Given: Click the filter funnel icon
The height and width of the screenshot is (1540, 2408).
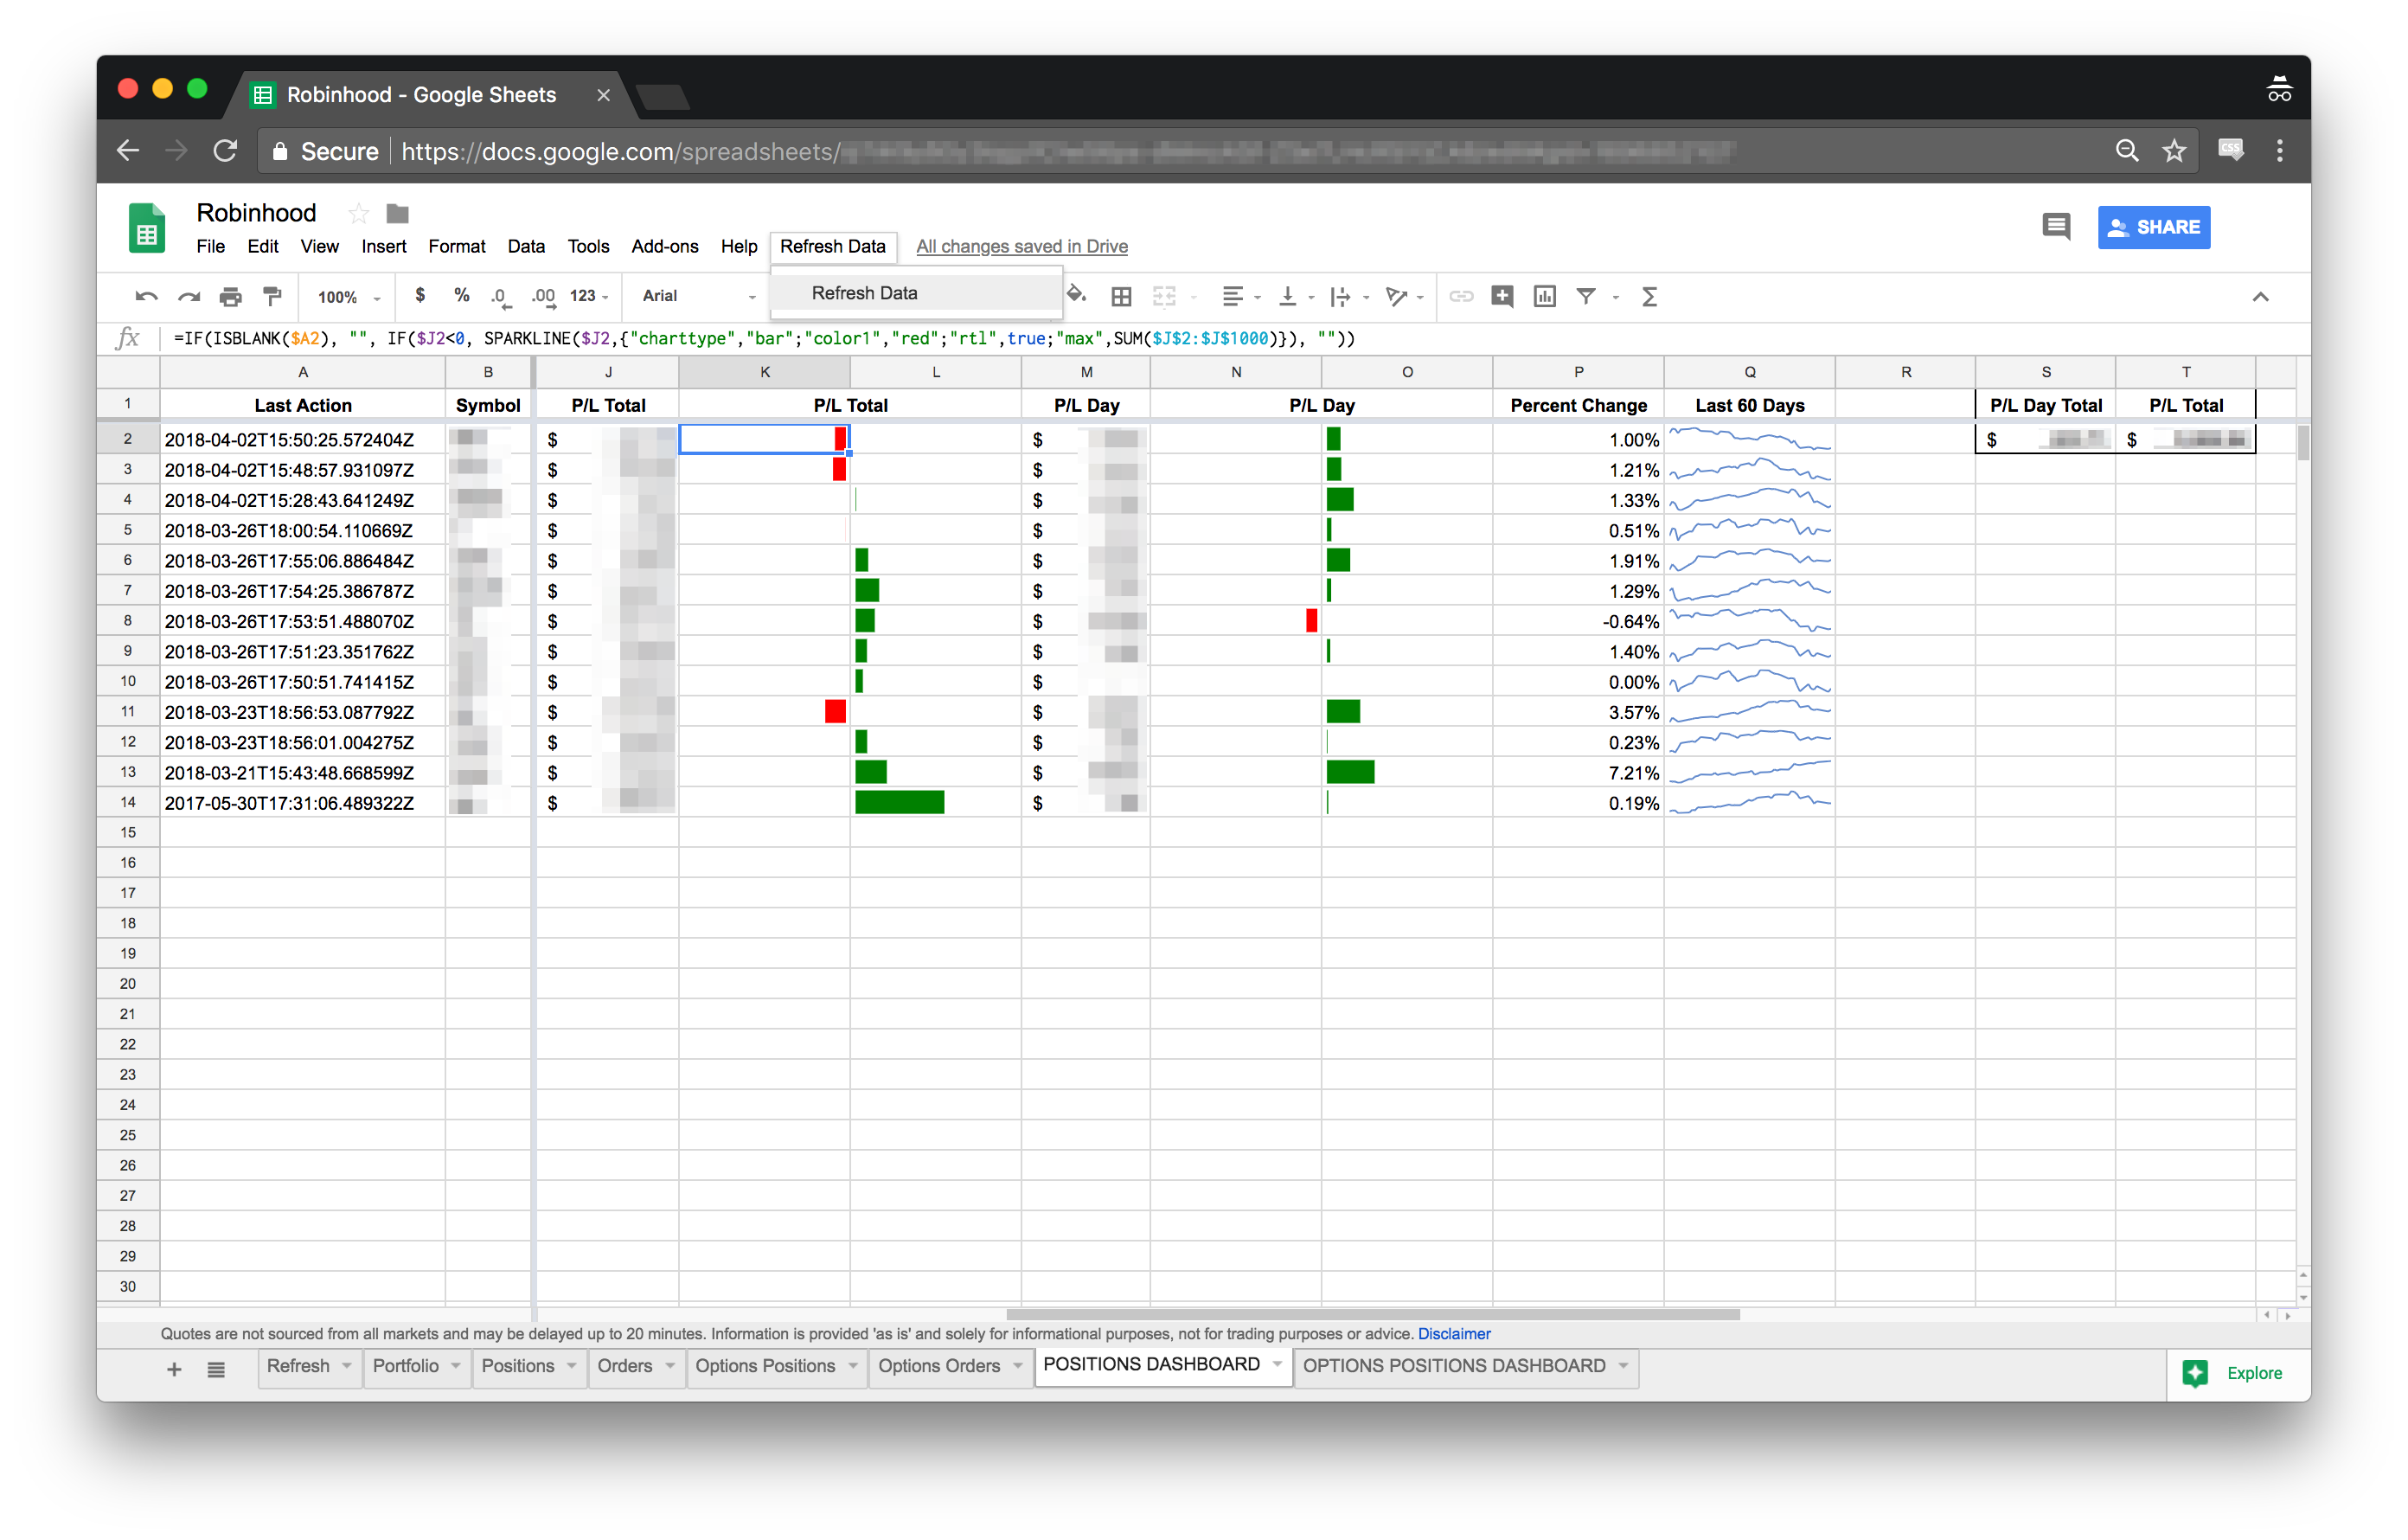Looking at the screenshot, I should coord(1586,296).
